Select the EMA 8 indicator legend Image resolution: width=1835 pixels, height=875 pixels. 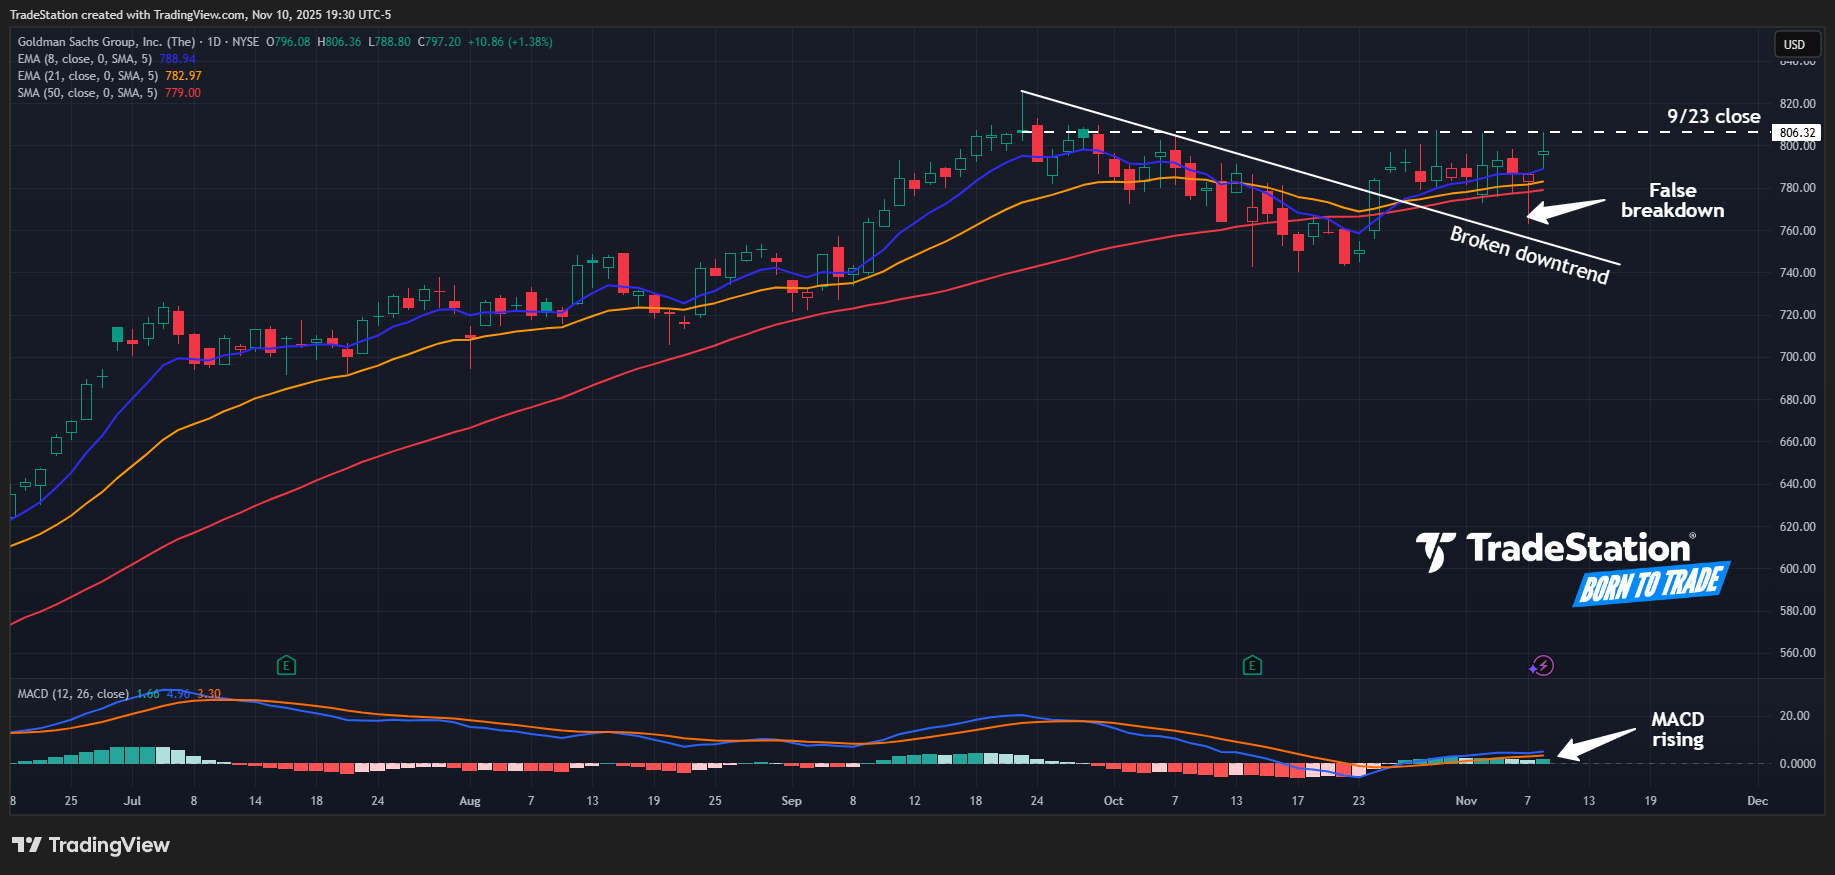[x=85, y=59]
